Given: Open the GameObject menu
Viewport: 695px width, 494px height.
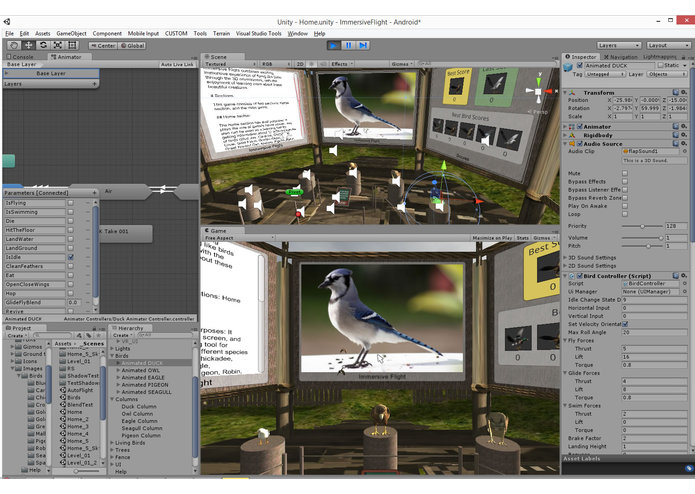Looking at the screenshot, I should 71,34.
